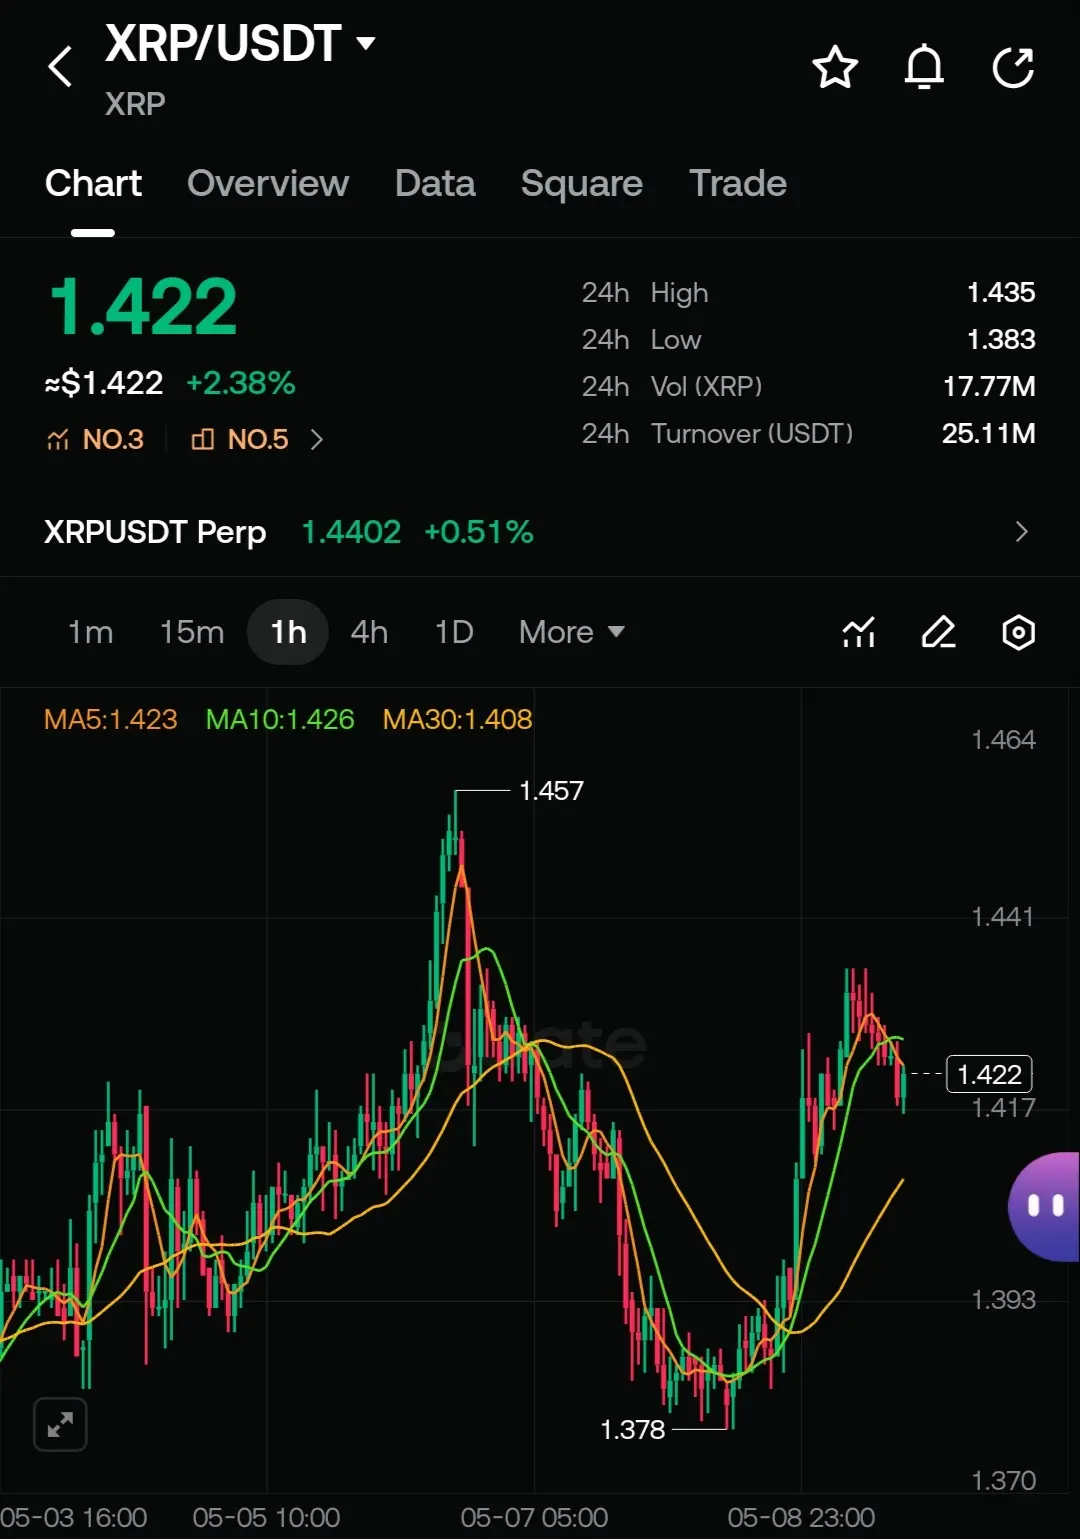Switch to the Overview tab
Viewport: 1080px width, 1539px height.
[x=267, y=183]
